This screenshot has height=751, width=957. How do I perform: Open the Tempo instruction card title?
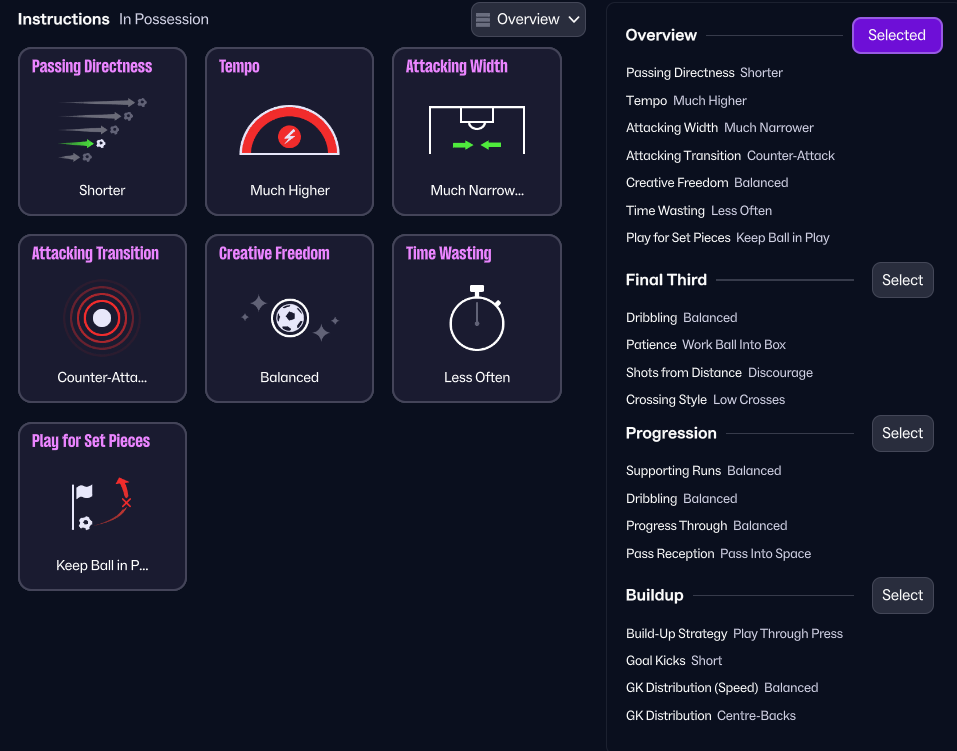239,67
